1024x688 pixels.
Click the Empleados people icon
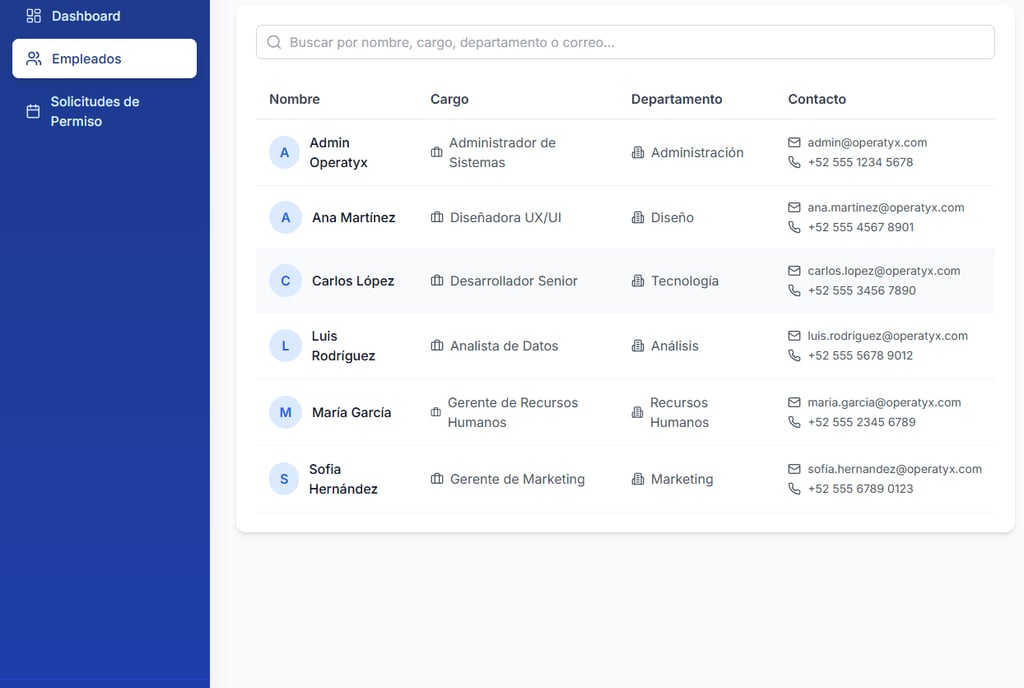33,59
